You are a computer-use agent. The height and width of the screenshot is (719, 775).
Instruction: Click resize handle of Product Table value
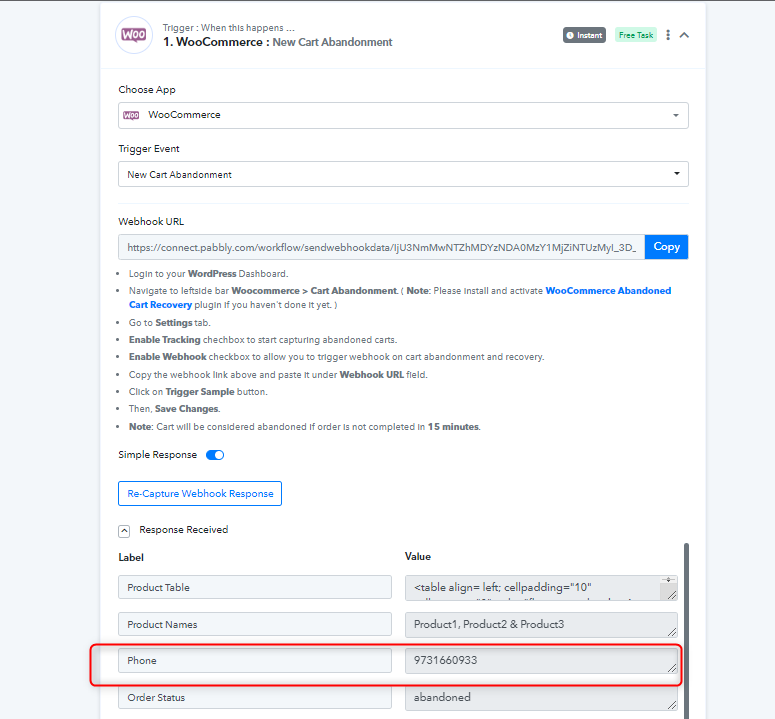click(x=672, y=595)
